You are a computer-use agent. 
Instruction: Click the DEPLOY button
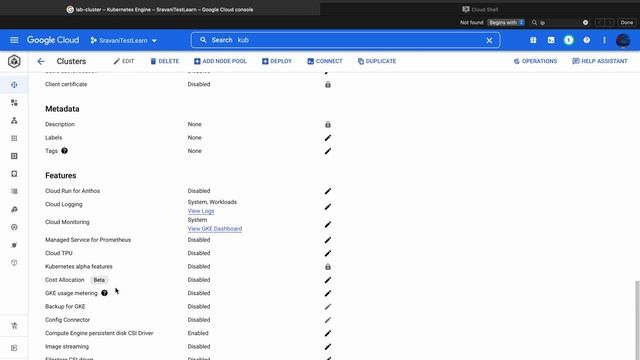(x=277, y=61)
